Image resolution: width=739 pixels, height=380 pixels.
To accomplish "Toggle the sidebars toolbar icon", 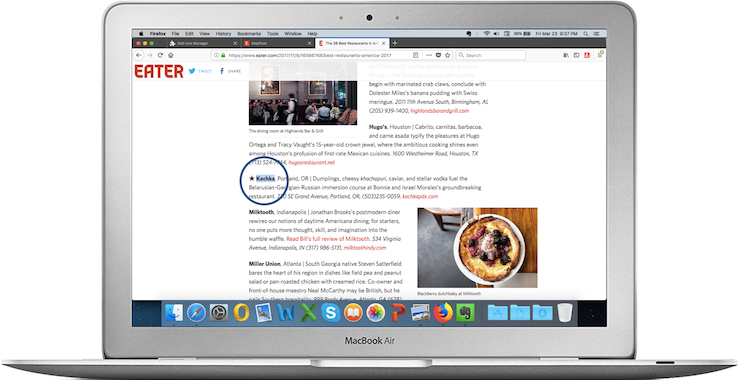I will [x=576, y=55].
